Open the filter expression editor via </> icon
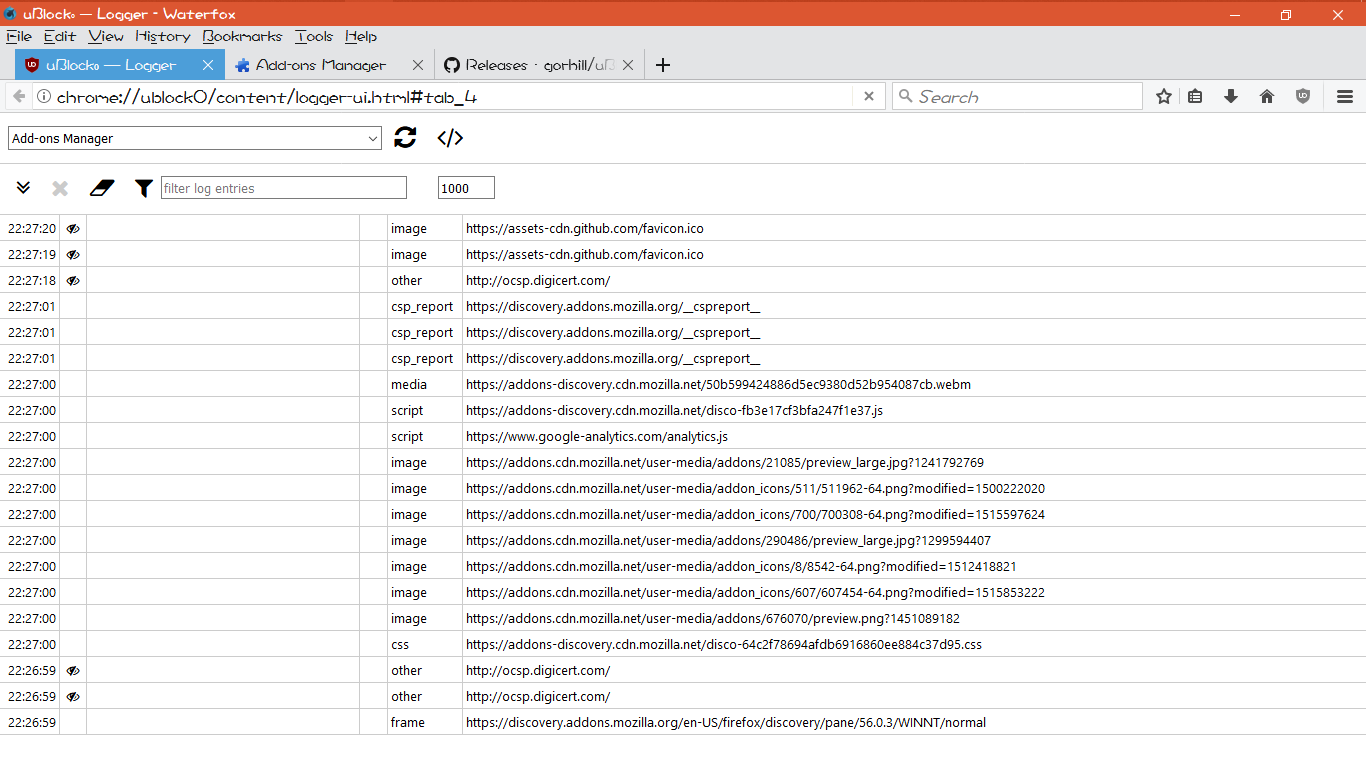This screenshot has width=1366, height=768. (450, 138)
